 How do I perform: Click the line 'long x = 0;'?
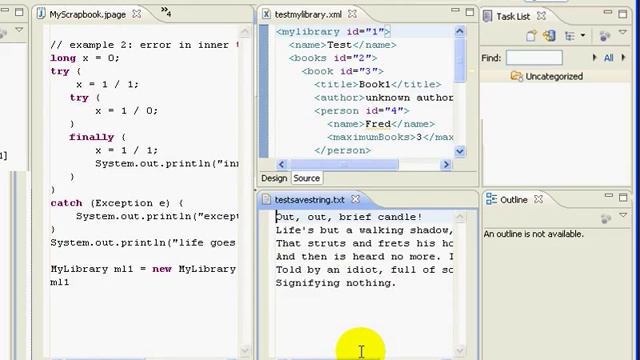pyautogui.click(x=85, y=58)
